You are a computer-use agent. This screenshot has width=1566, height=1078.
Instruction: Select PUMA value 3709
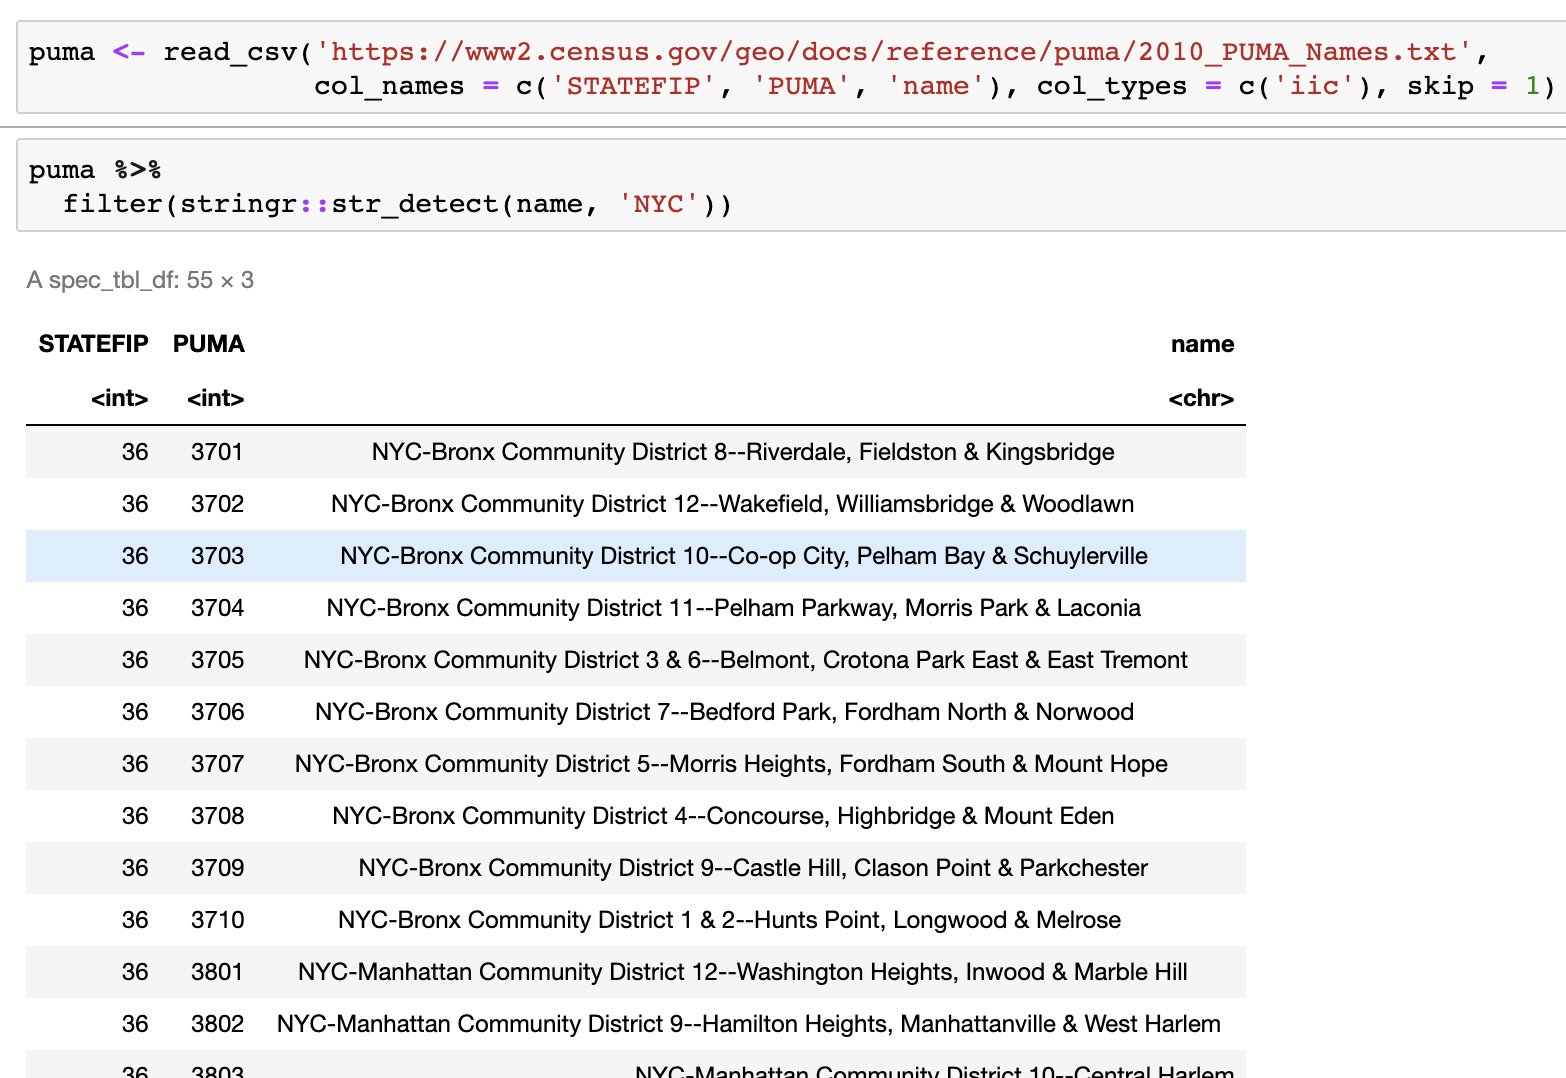[217, 868]
